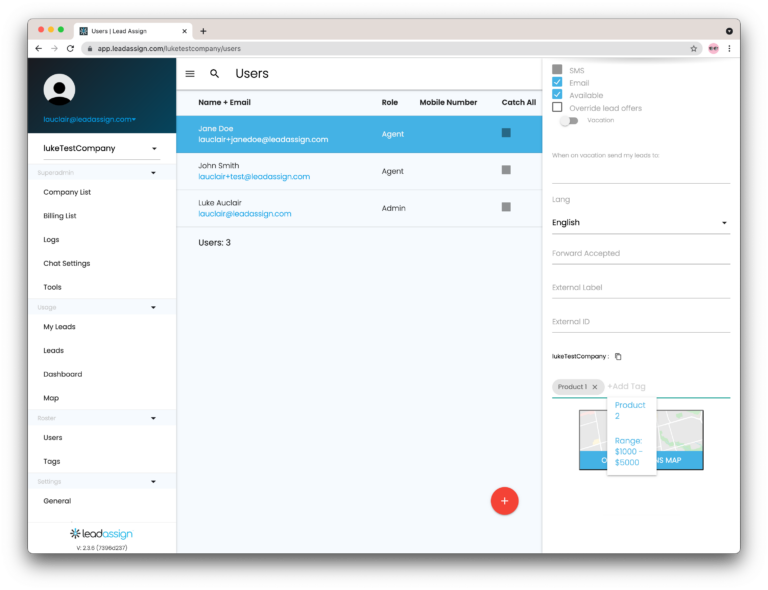Viewport: 768px width, 590px height.
Task: Open Chat Settings in sidebar
Action: tap(67, 263)
